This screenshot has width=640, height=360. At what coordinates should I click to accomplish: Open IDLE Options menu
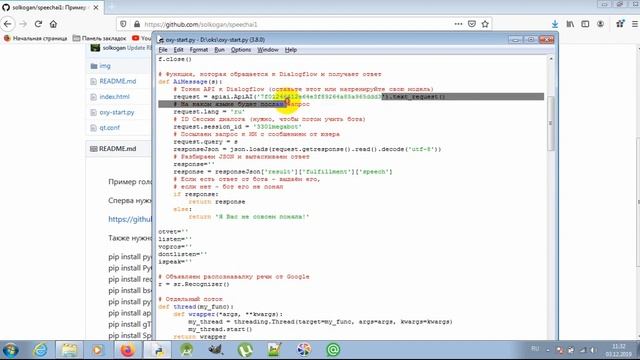click(x=241, y=50)
